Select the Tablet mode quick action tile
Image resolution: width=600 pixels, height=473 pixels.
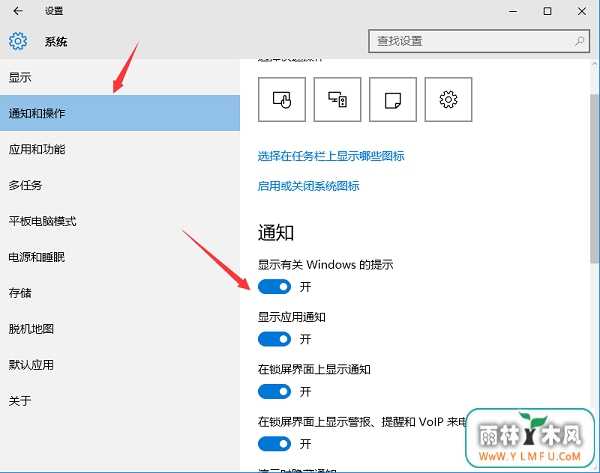[282, 99]
